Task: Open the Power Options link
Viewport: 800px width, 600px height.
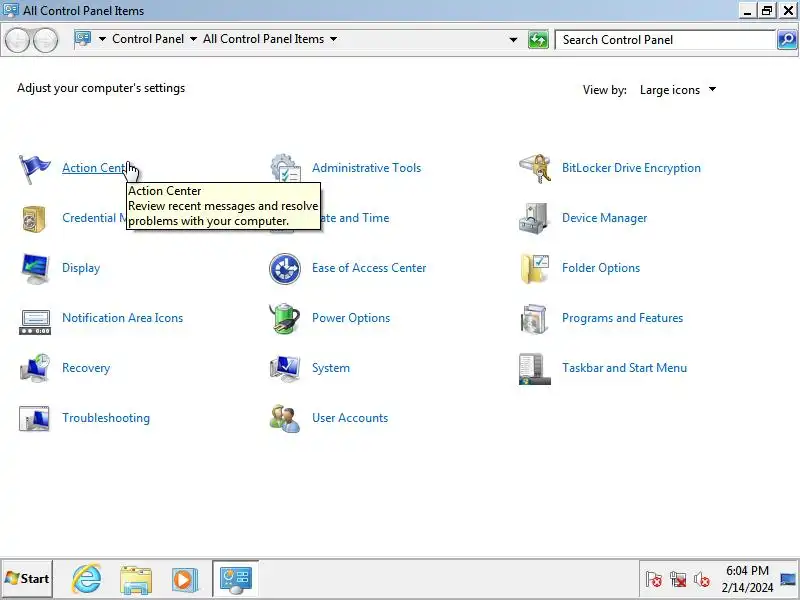Action: coord(351,318)
